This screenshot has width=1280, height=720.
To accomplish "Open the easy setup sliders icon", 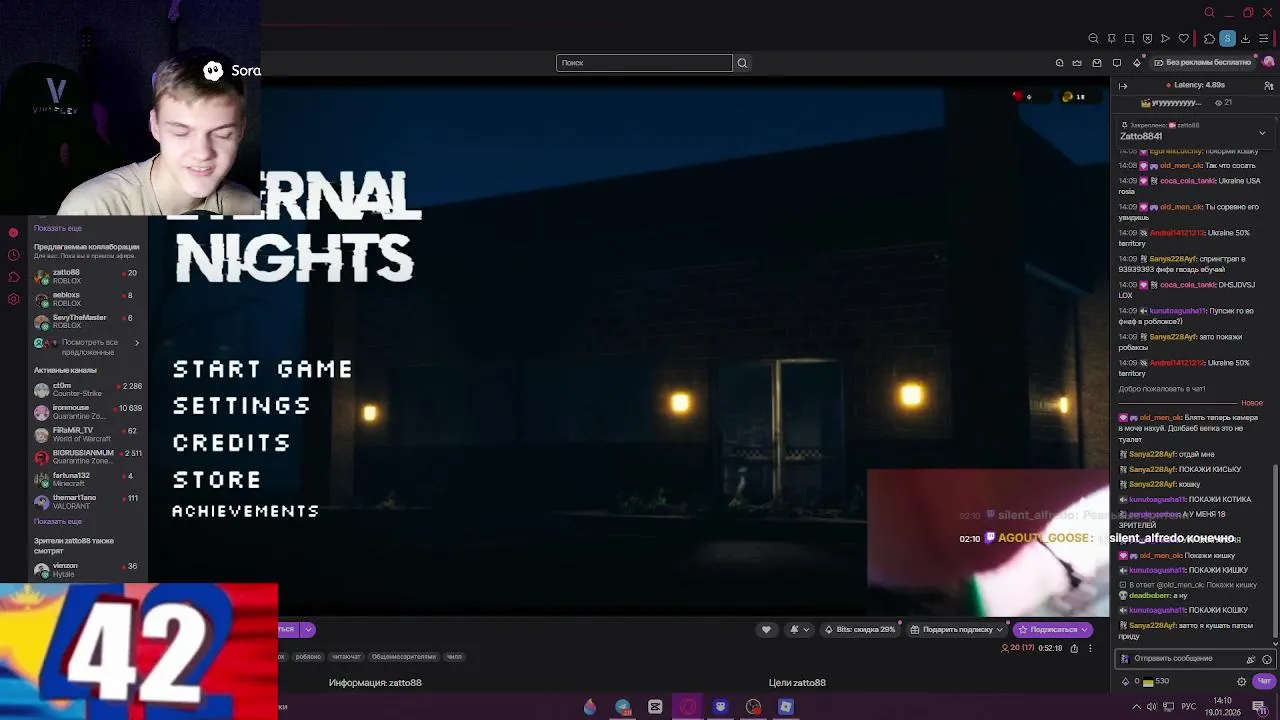I will (x=1263, y=39).
